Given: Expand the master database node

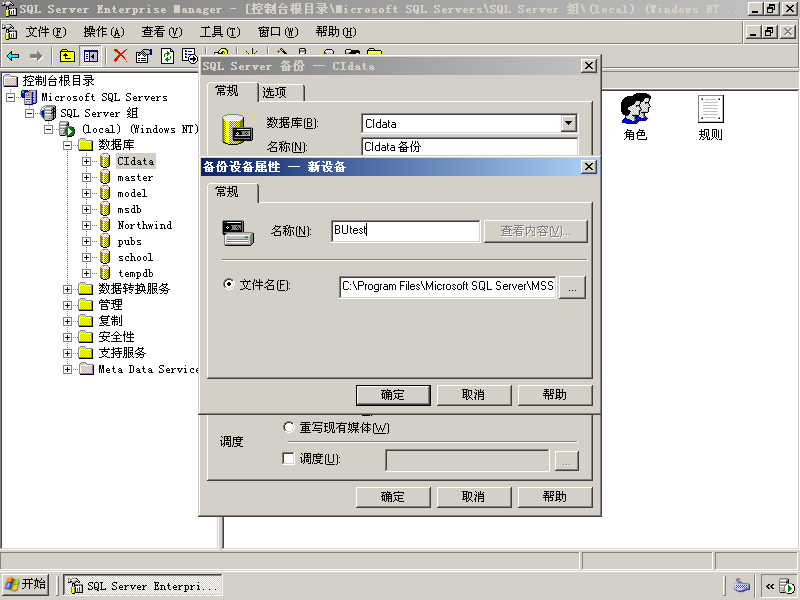Looking at the screenshot, I should click(86, 177).
